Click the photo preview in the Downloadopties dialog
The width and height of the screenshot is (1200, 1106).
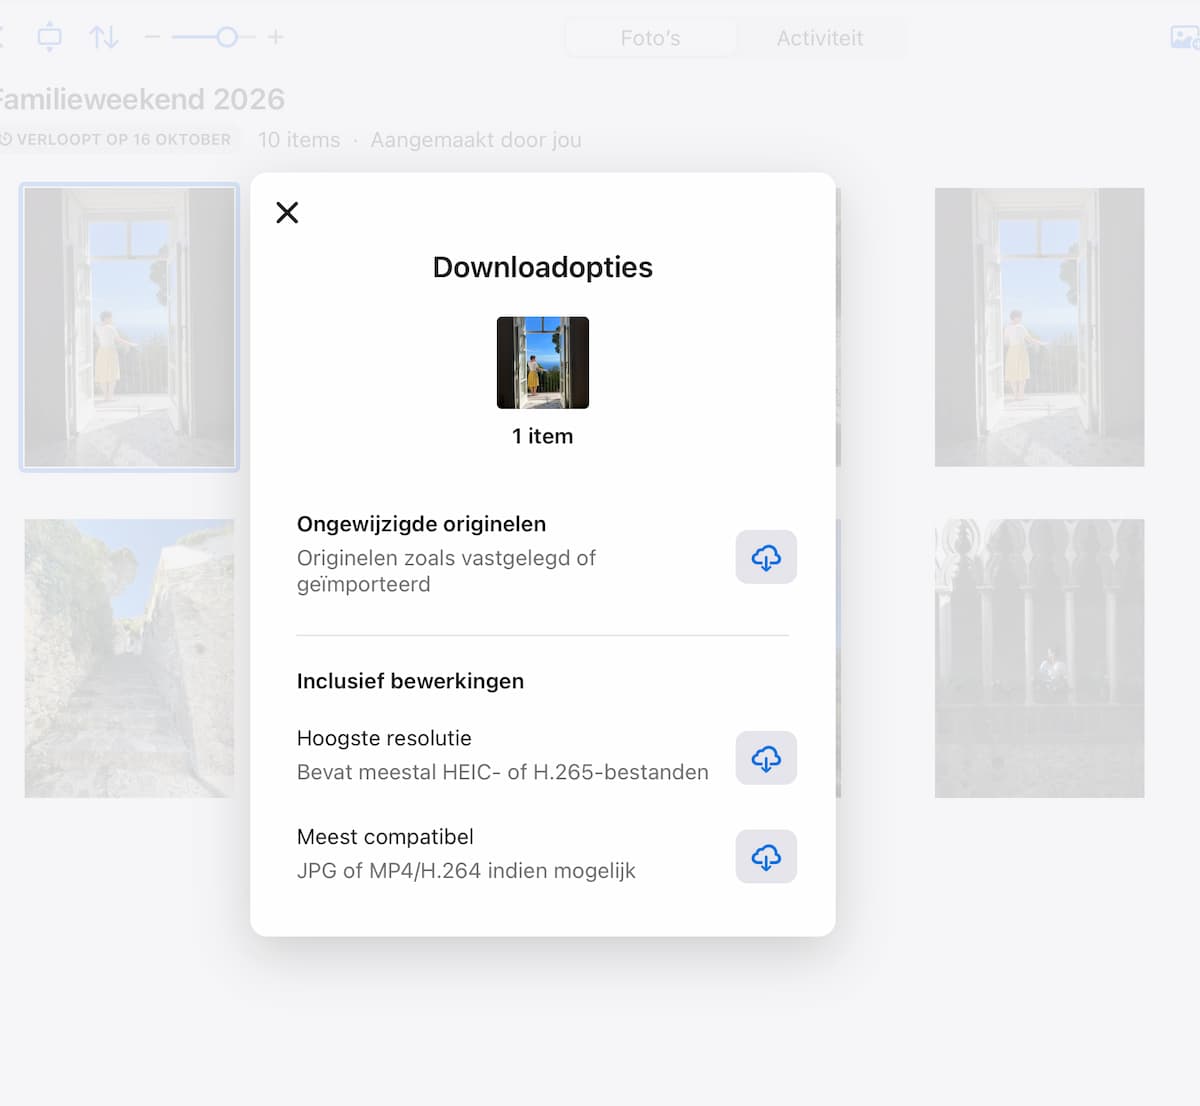click(x=543, y=363)
